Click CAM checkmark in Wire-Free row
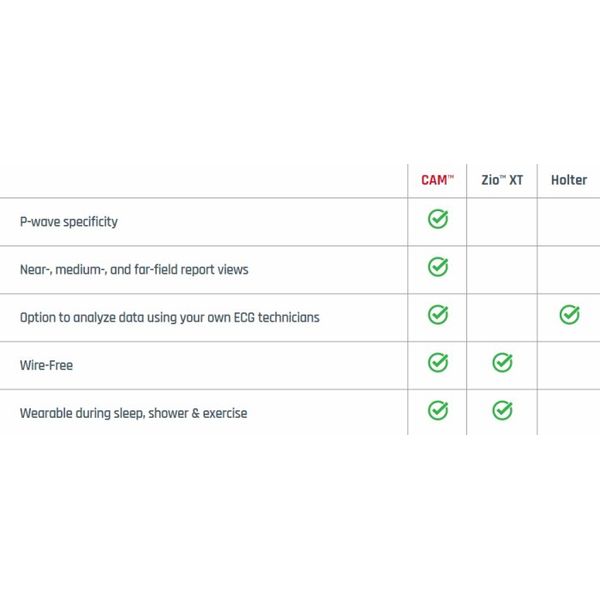This screenshot has width=600, height=600. coord(438,362)
